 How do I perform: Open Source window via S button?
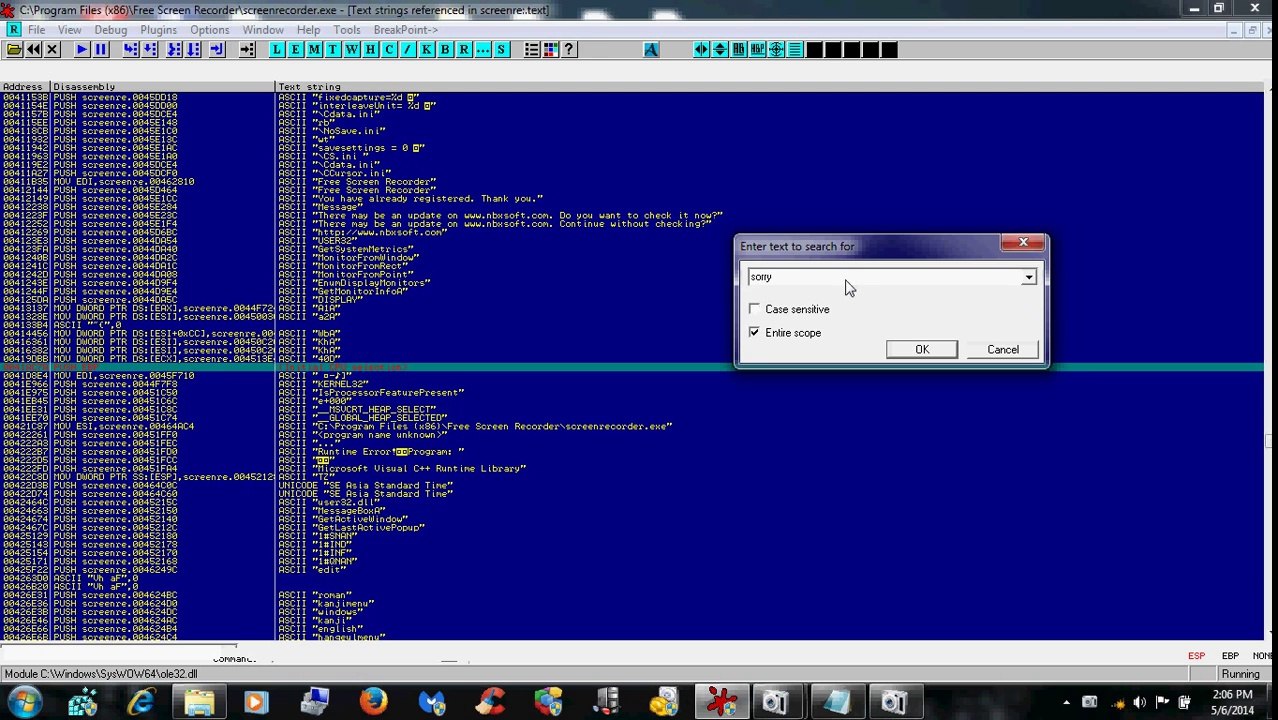click(x=502, y=50)
